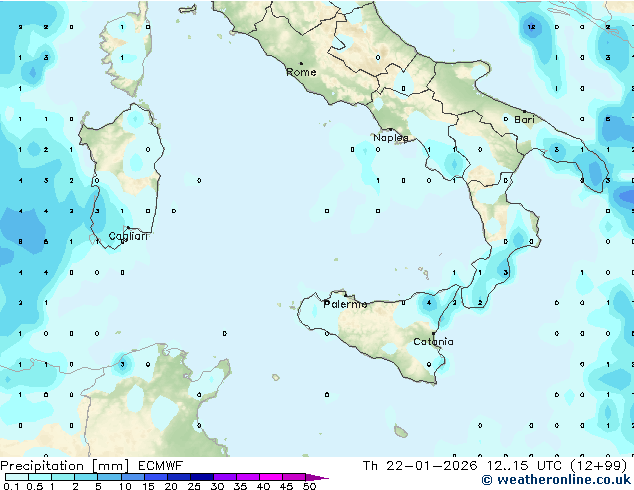Click the ECMWF model label

click(x=161, y=466)
